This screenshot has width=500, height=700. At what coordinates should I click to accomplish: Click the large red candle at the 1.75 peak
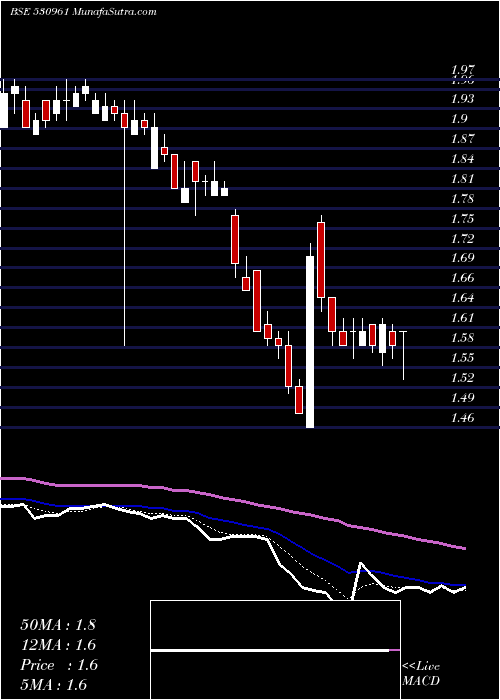(321, 260)
